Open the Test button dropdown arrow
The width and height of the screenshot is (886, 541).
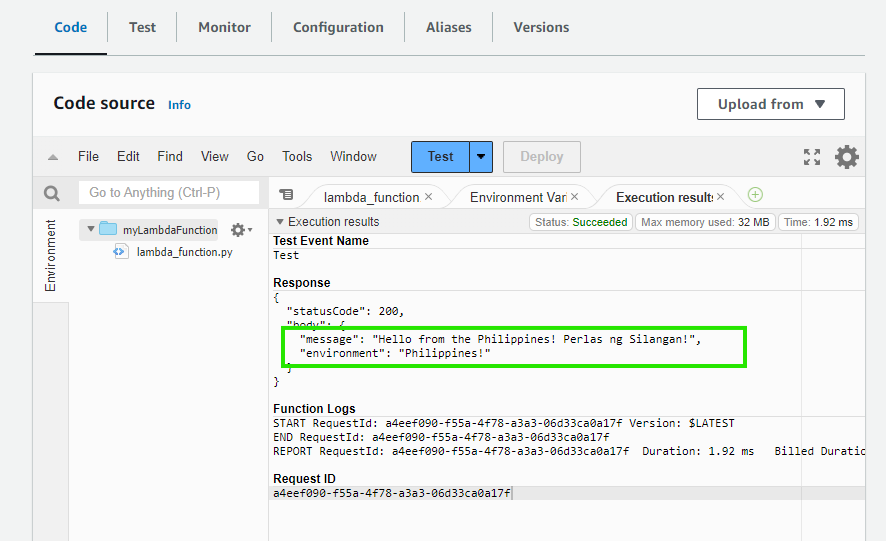(482, 157)
